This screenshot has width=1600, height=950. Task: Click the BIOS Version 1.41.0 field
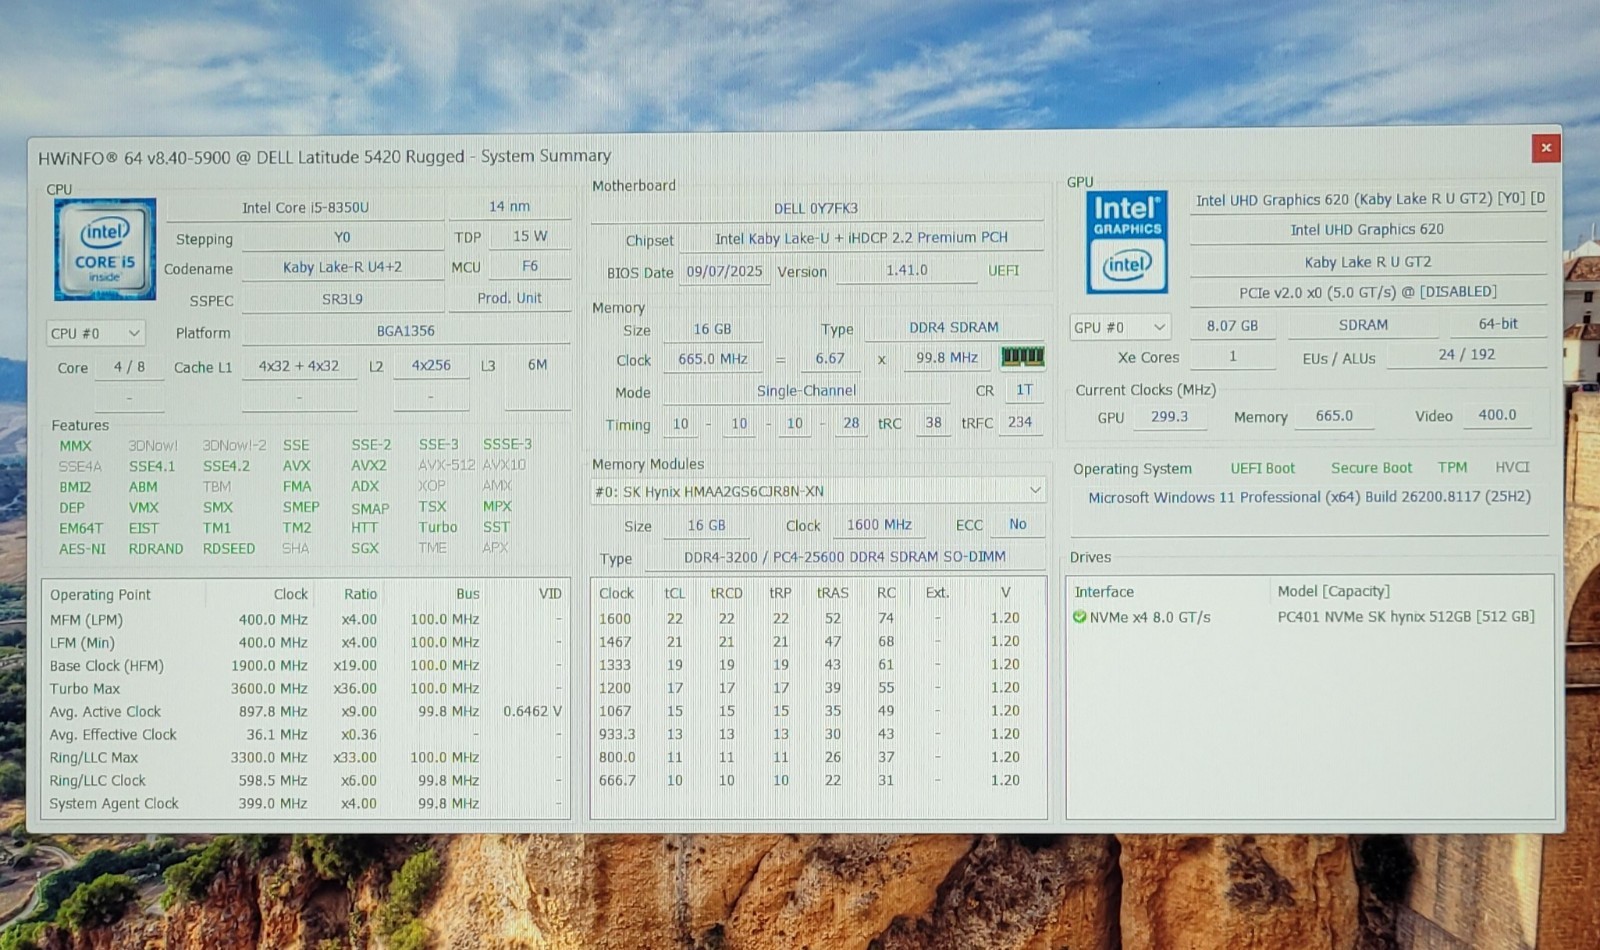point(906,270)
